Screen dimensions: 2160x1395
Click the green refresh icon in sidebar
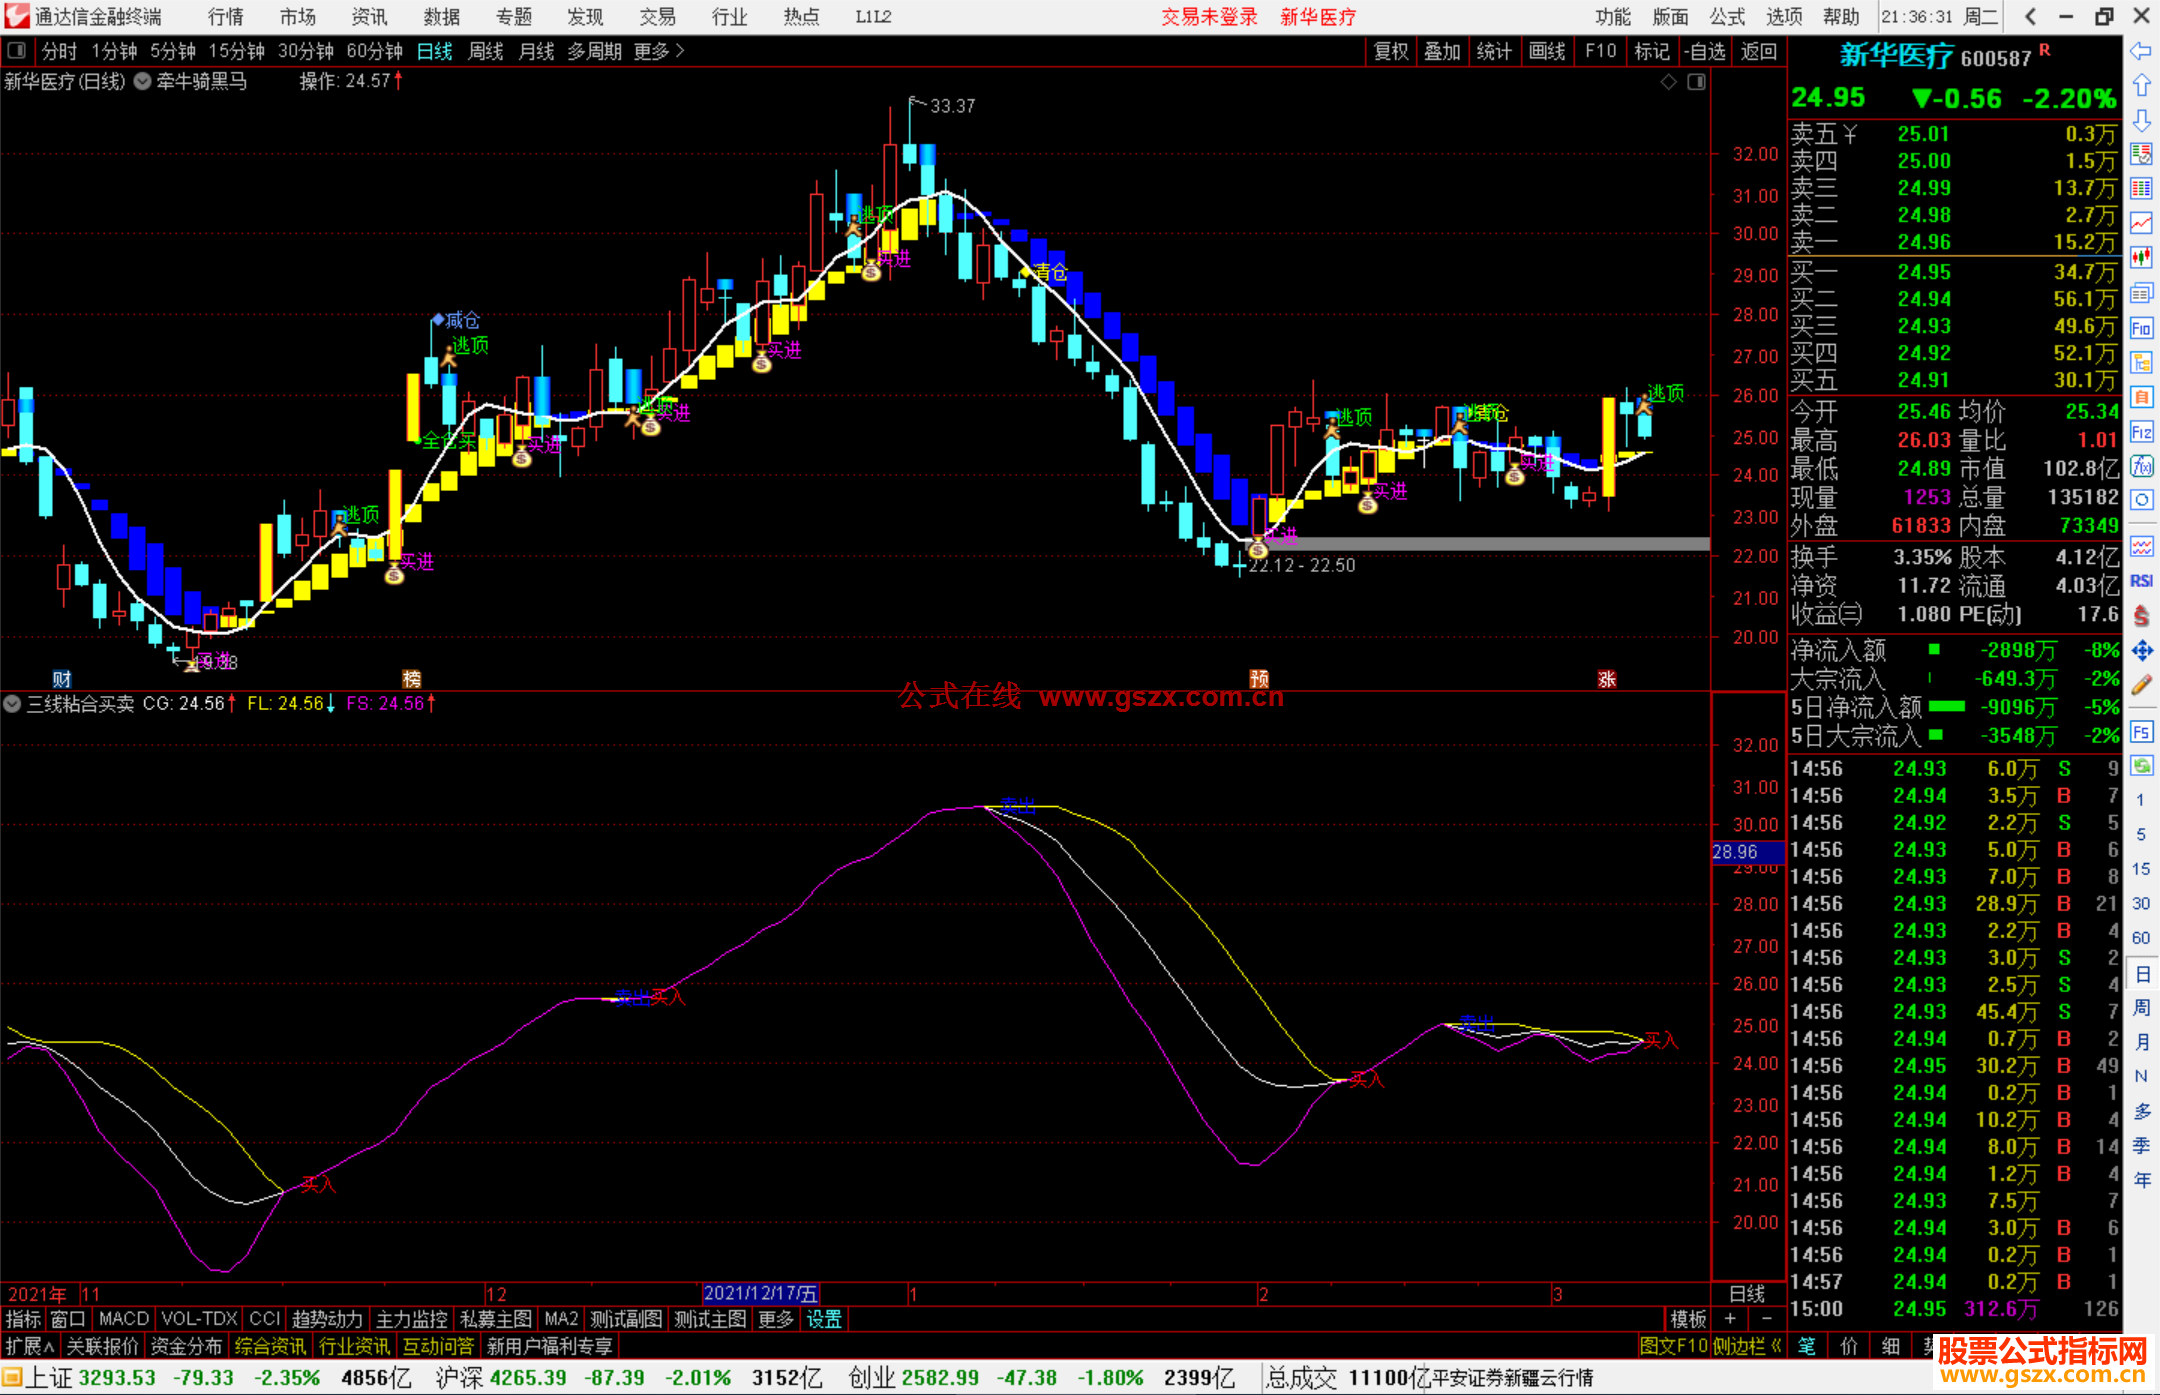[x=2141, y=766]
